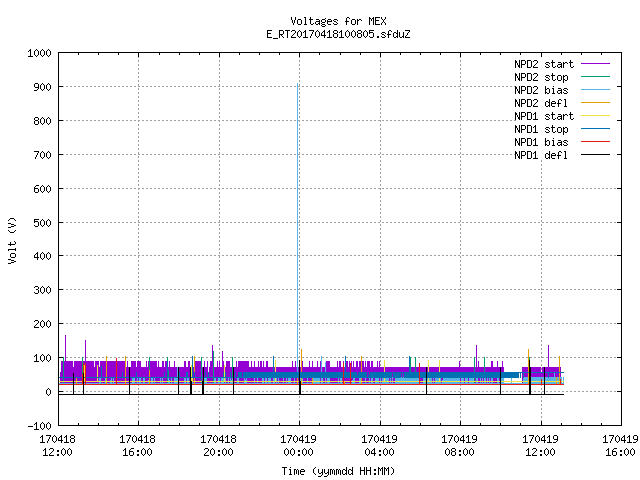Click the yellow NPD1 start legend line

click(x=596, y=116)
